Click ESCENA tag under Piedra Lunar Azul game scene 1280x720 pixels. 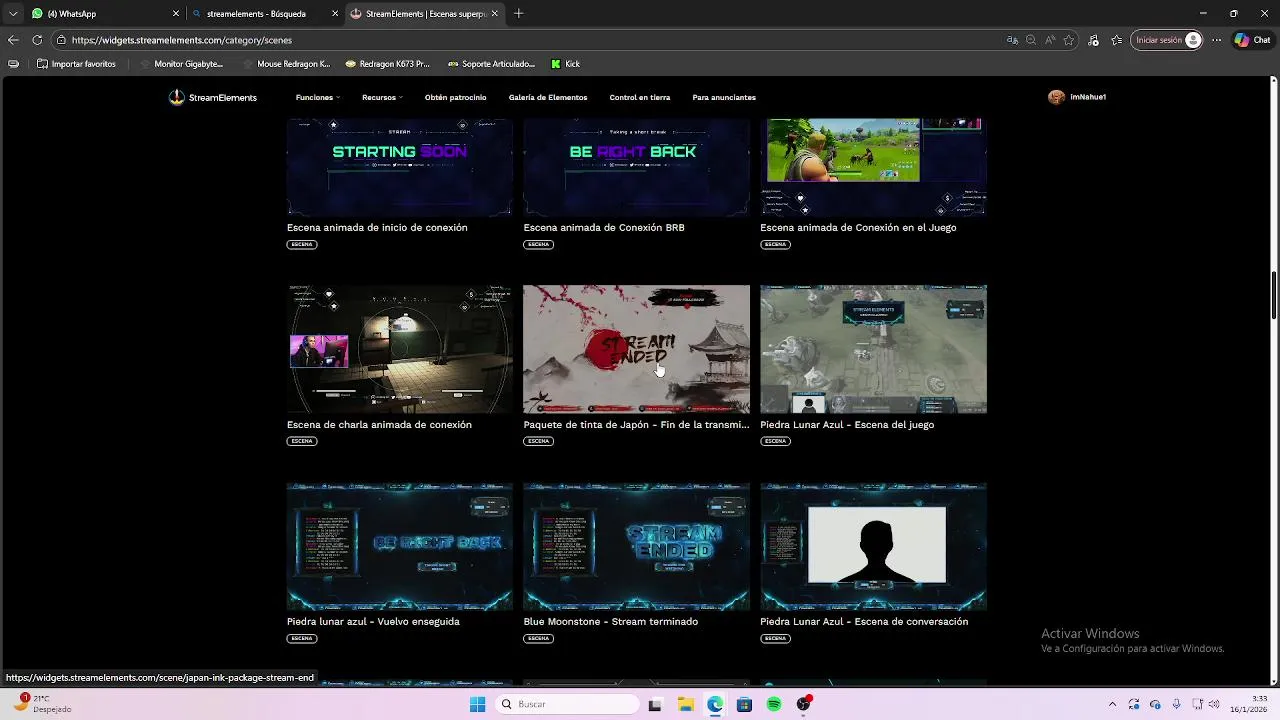click(x=775, y=441)
